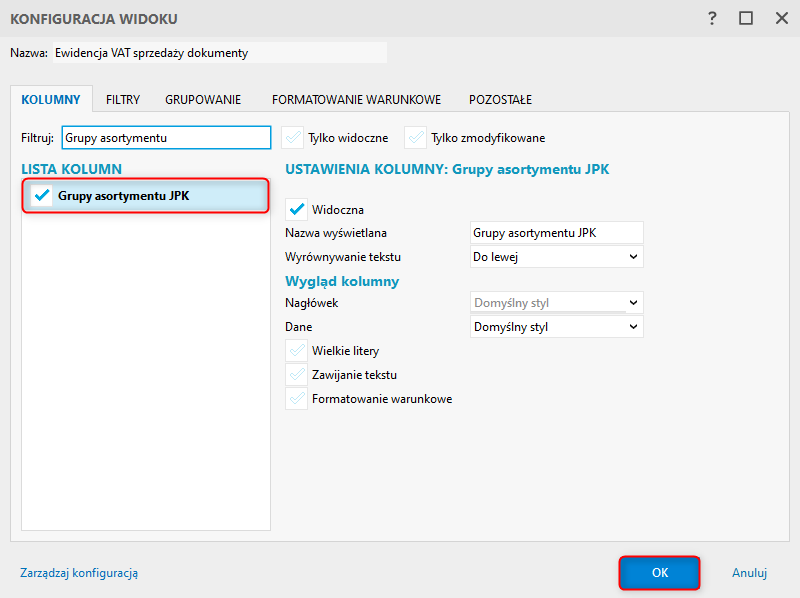
Task: Open the Dane style dropdown
Action: (557, 327)
